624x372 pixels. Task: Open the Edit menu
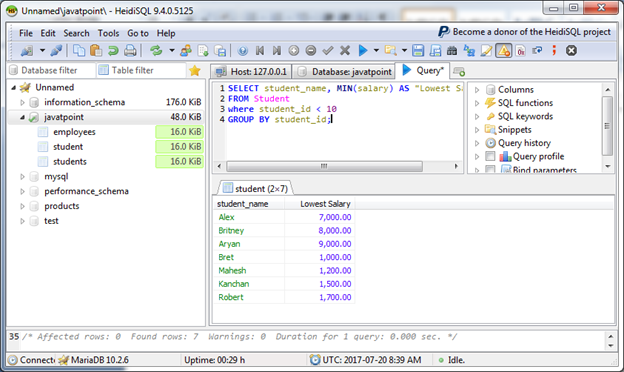[x=48, y=33]
